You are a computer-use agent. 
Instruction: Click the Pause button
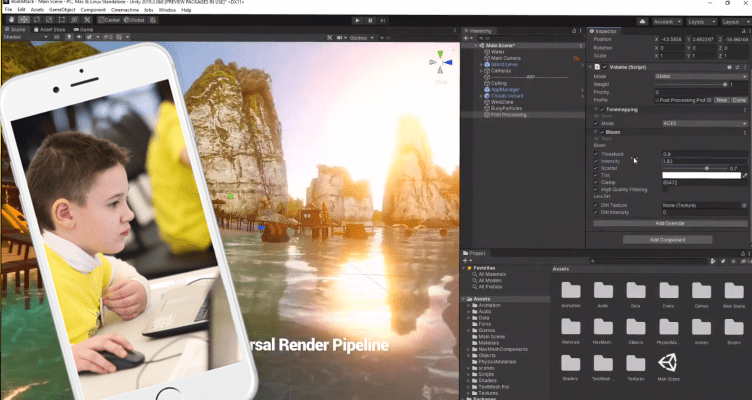pos(370,21)
